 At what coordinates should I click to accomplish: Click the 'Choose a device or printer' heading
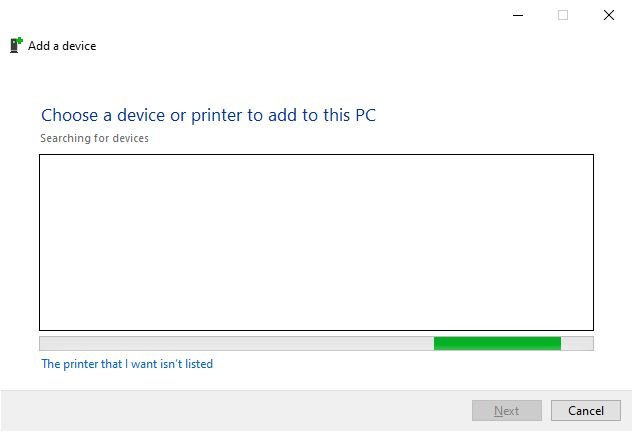[208, 115]
